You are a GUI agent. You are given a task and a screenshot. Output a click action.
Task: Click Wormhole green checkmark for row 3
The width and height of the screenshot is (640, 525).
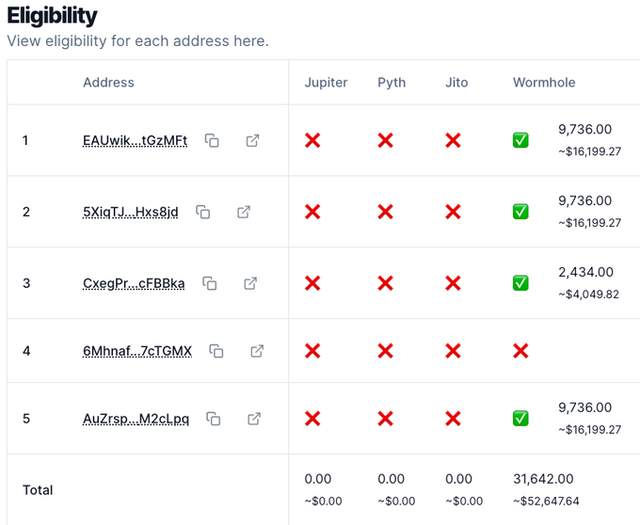pyautogui.click(x=521, y=283)
